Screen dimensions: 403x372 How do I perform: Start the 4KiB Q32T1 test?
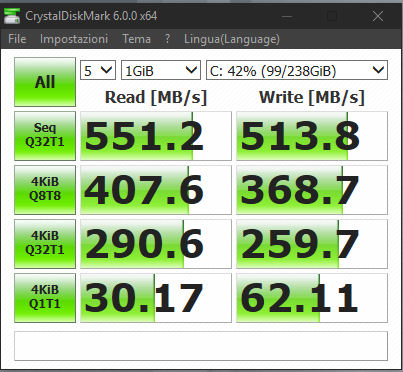pos(45,244)
